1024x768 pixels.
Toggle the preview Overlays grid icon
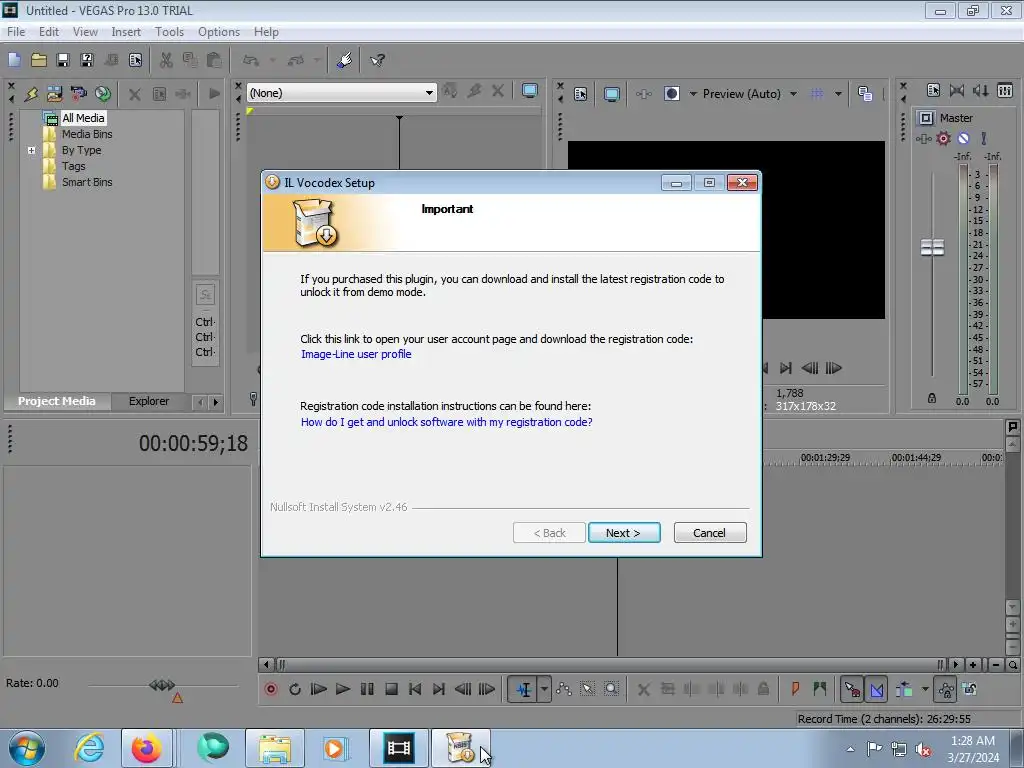tap(816, 93)
